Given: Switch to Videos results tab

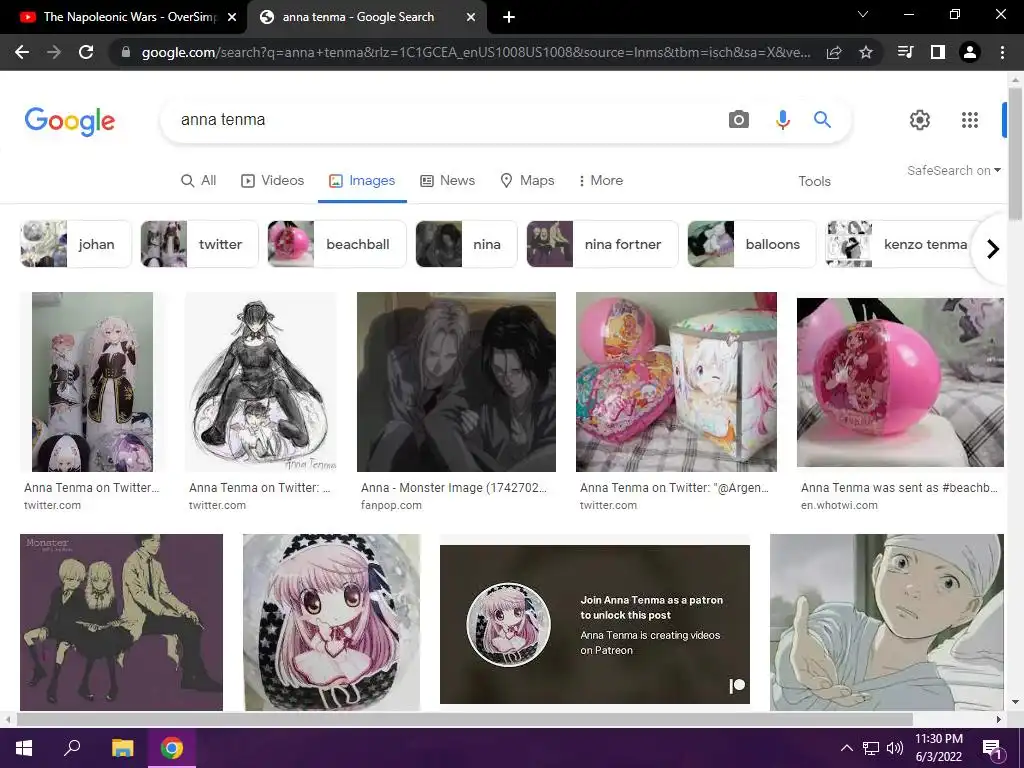Looking at the screenshot, I should click(272, 180).
